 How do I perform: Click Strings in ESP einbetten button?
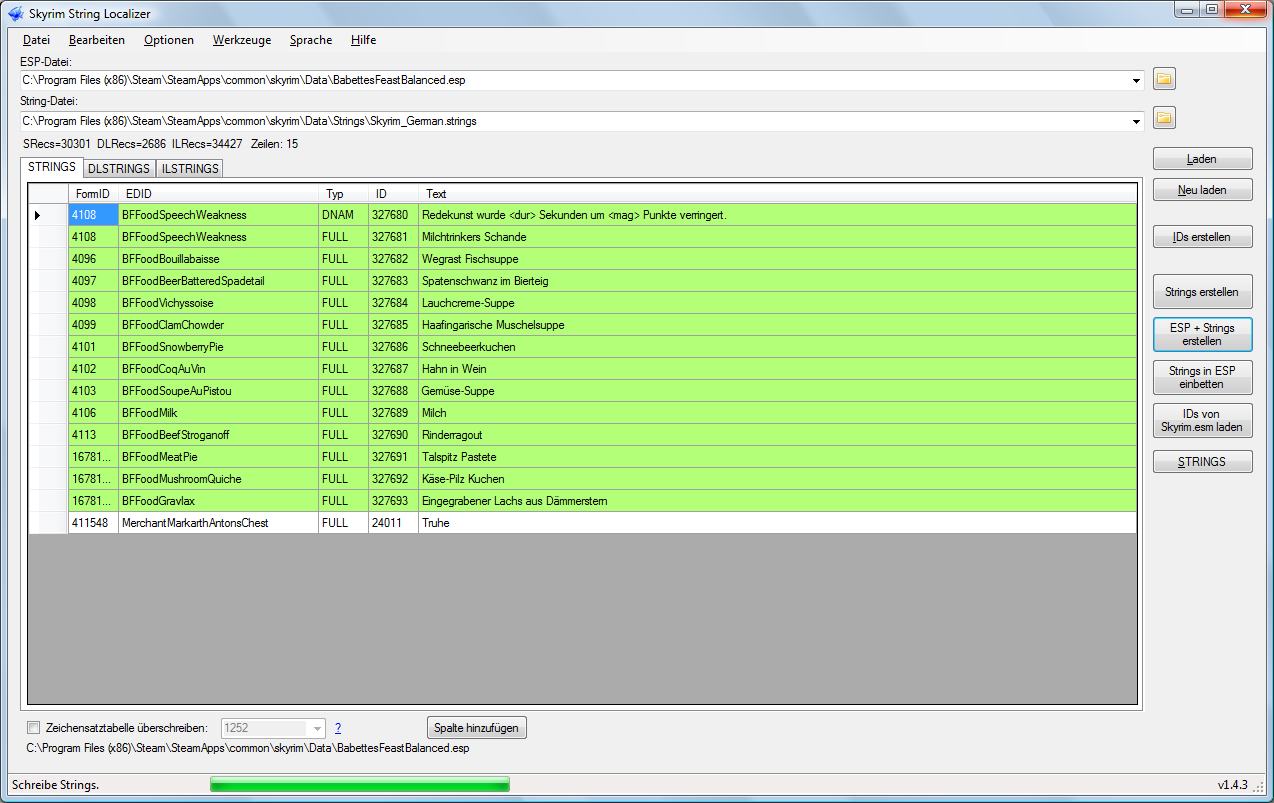pyautogui.click(x=1202, y=377)
